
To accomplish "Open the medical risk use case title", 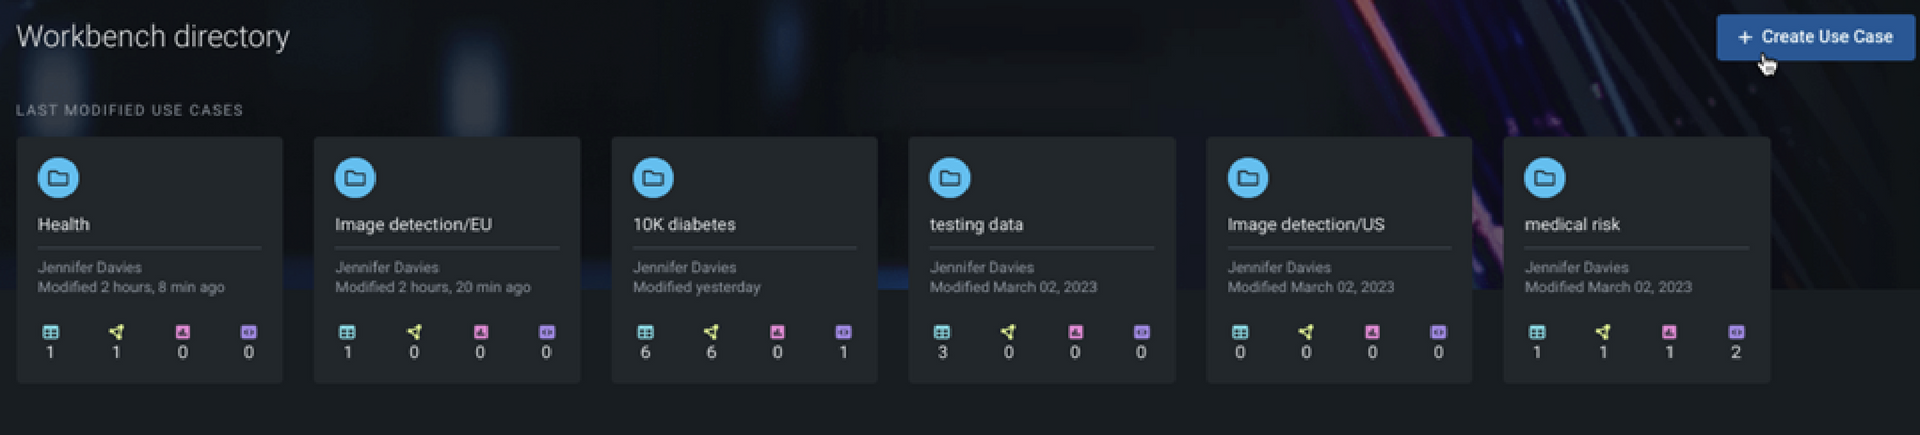I will tap(1572, 225).
